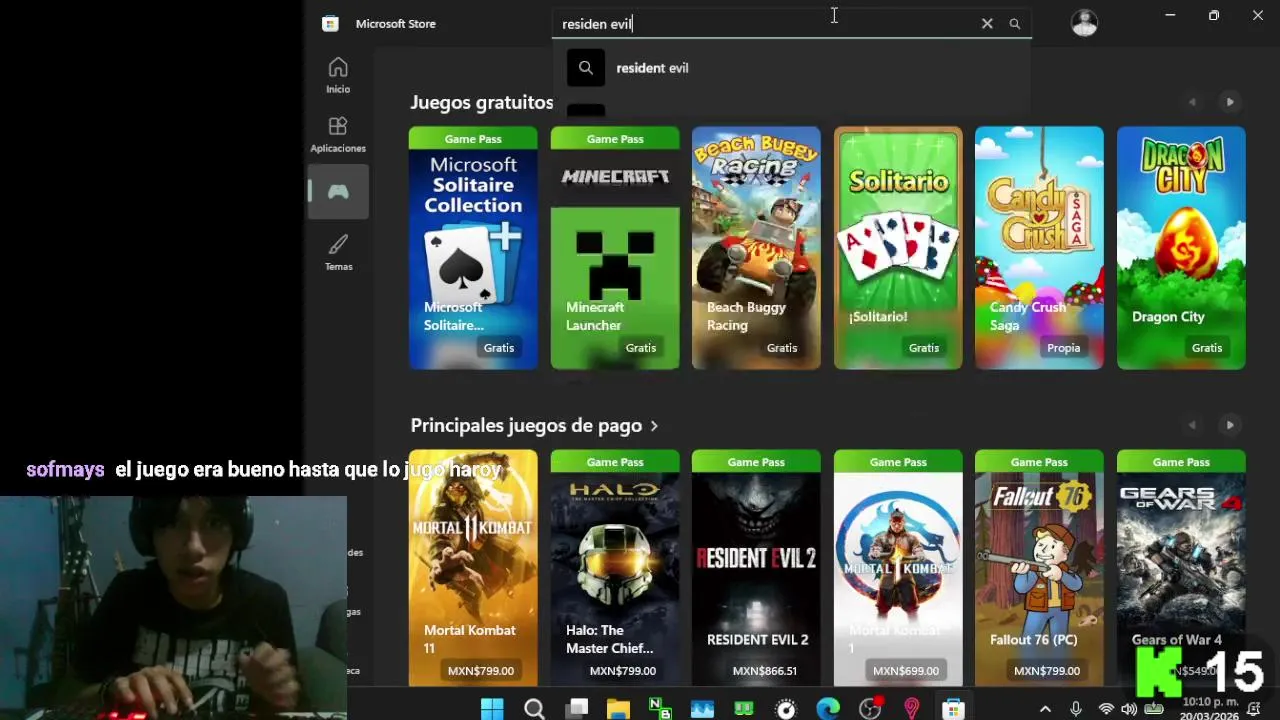This screenshot has width=1280, height=720.
Task: Click Gratis button on Beach Buggy Racing
Action: pyautogui.click(x=782, y=348)
